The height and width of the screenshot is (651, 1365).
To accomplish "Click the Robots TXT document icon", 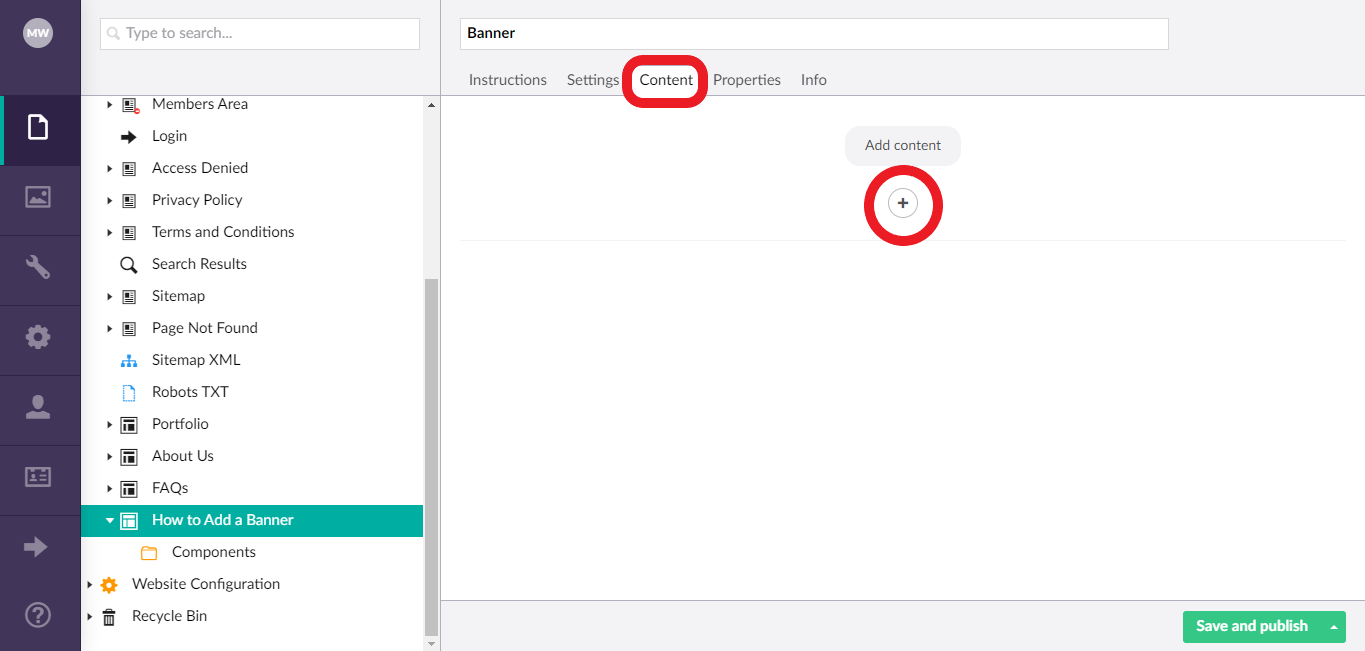I will coord(128,393).
